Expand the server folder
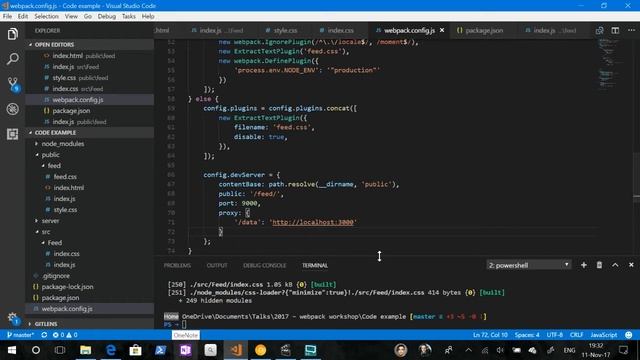The height and width of the screenshot is (360, 640). click(x=50, y=221)
